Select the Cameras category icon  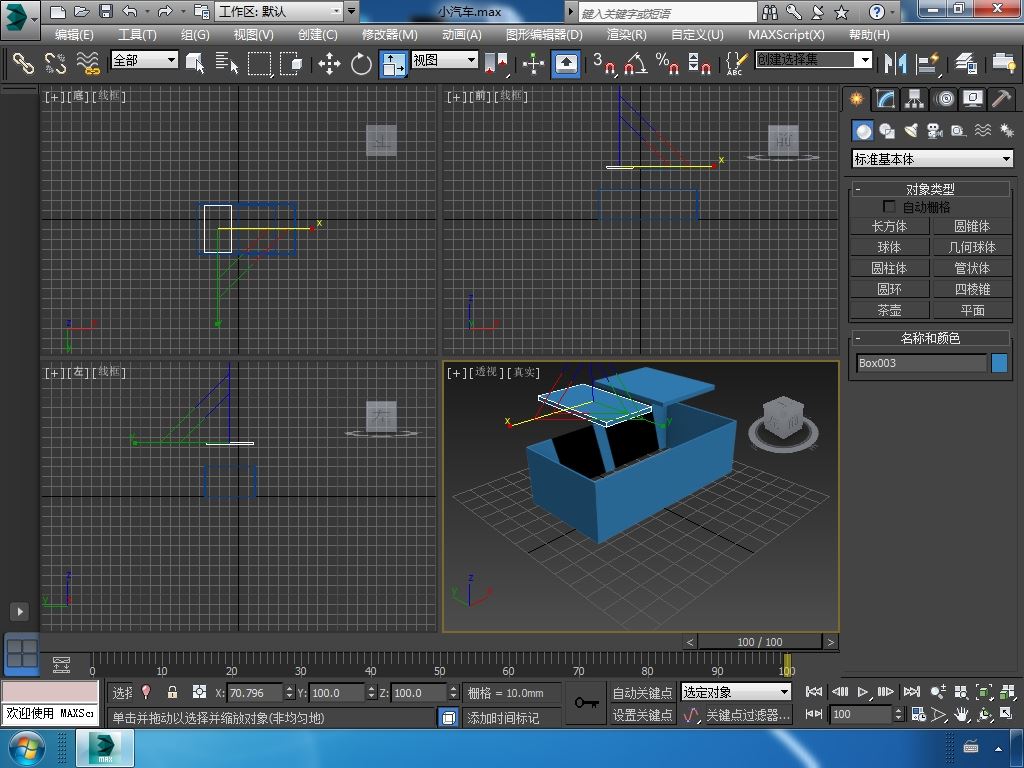pos(935,131)
